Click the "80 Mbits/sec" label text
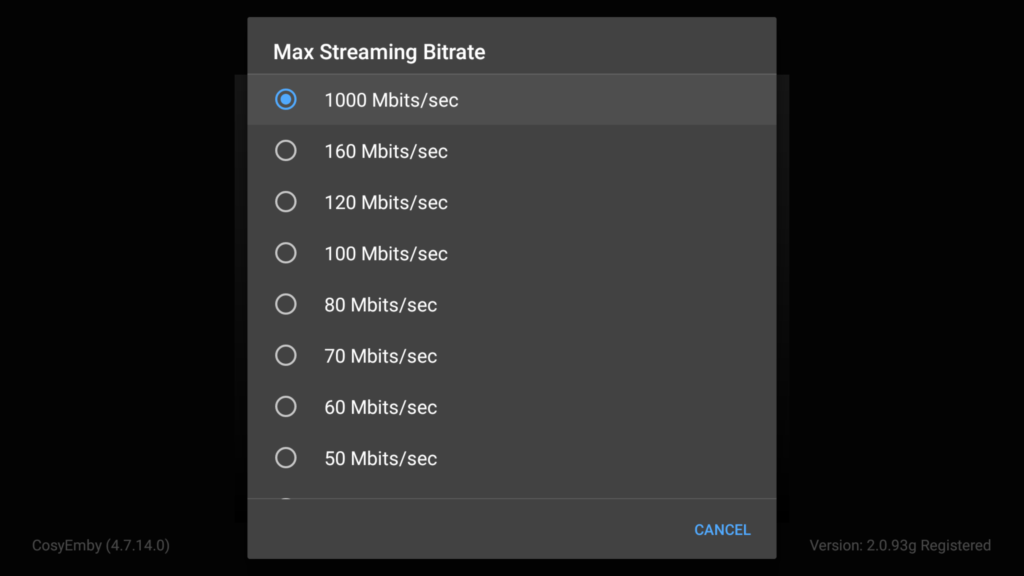 click(381, 304)
